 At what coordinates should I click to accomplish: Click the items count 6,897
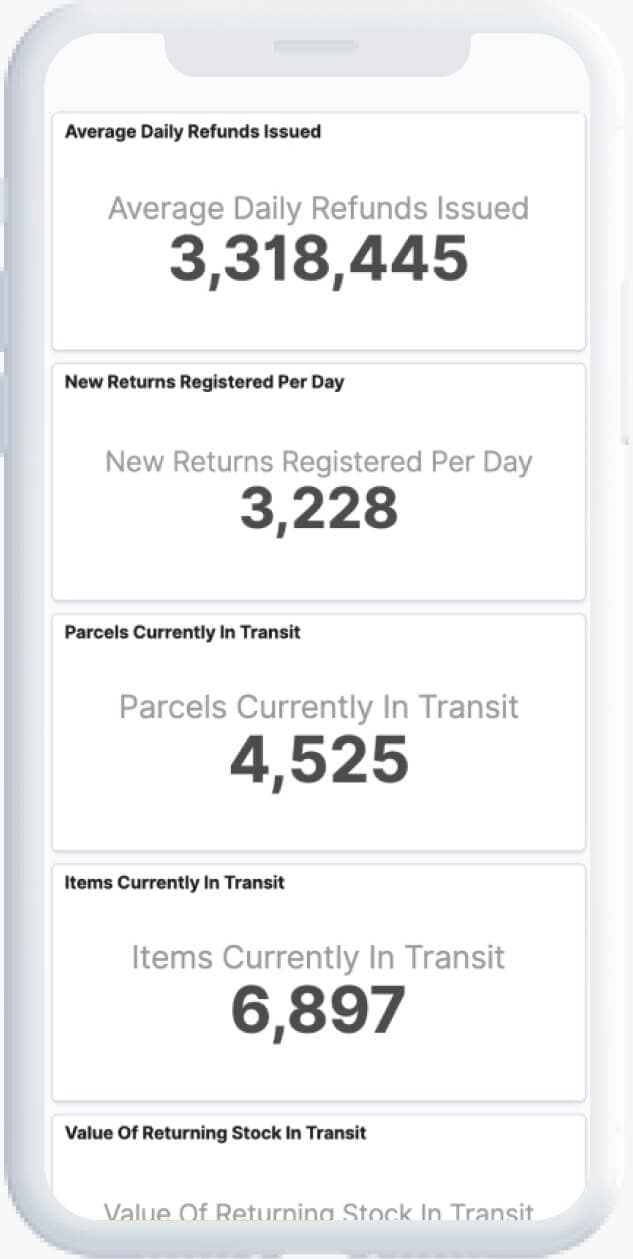(318, 1010)
